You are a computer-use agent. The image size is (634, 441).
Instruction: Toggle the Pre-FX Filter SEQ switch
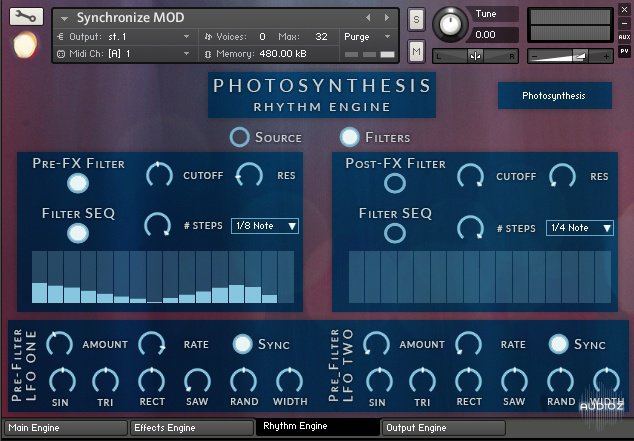(x=78, y=233)
